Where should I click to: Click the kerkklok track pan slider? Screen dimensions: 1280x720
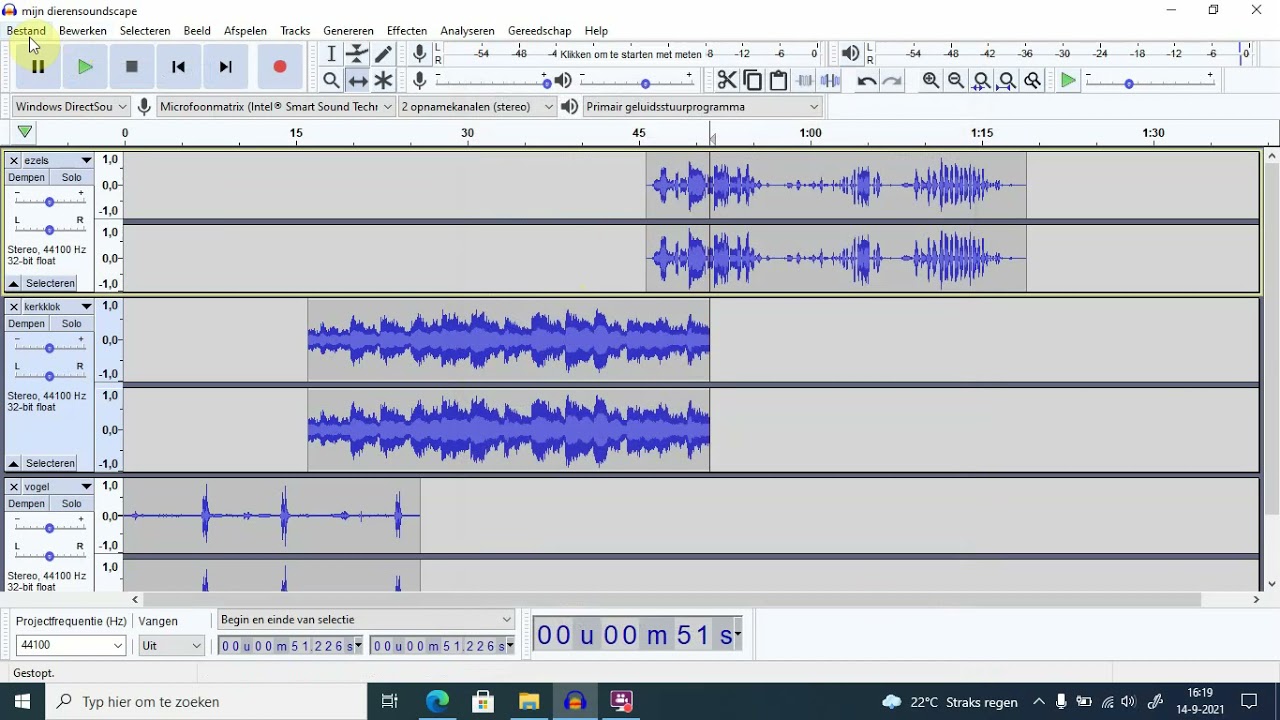tap(49, 376)
